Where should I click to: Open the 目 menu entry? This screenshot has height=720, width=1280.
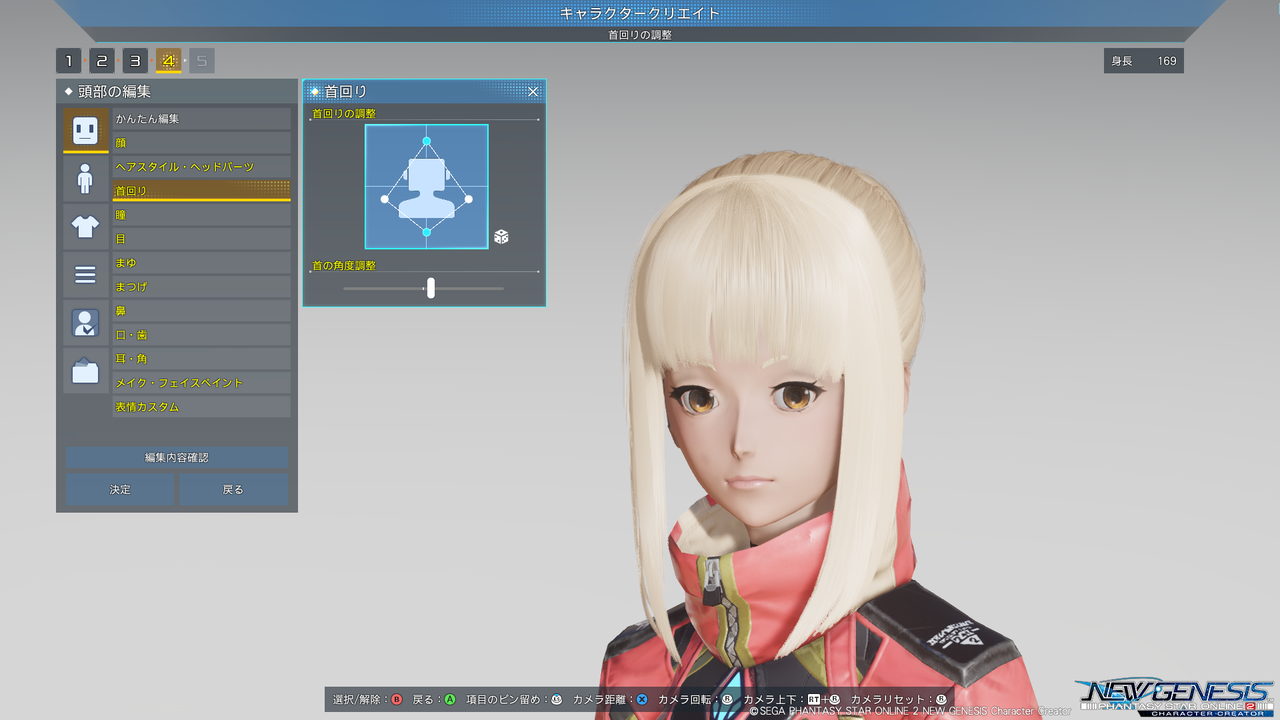(x=201, y=239)
